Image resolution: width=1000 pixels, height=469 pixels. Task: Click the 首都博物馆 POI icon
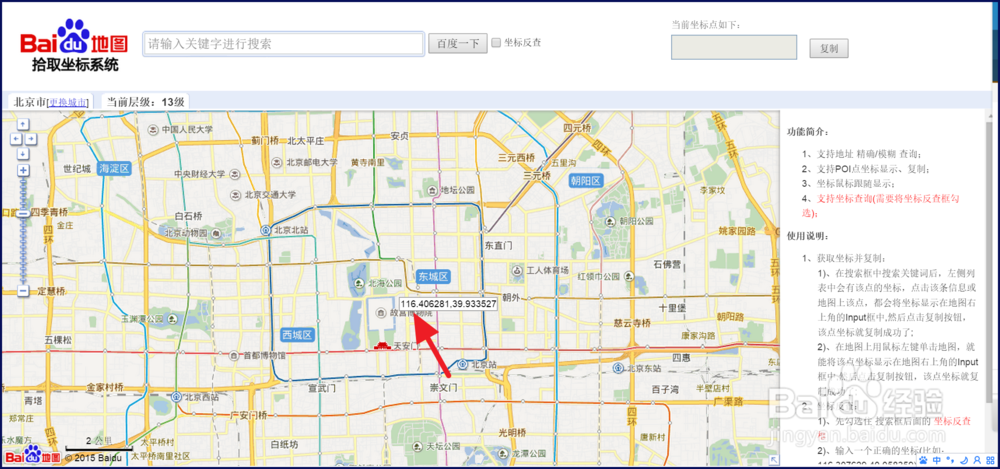coord(233,355)
